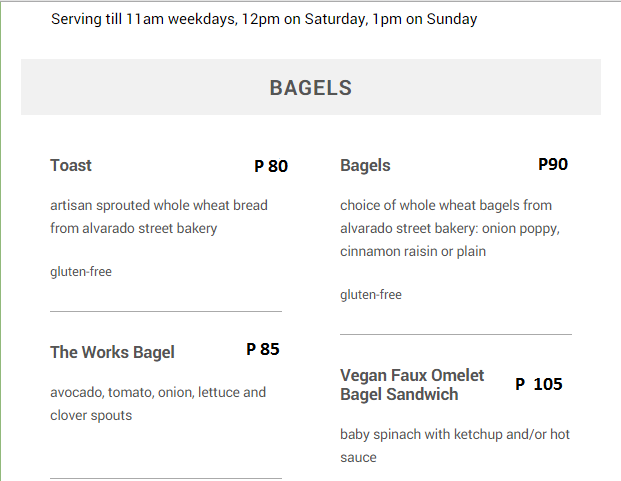Select the baby spinach with ketchup line
The height and width of the screenshot is (481, 621).
(x=455, y=435)
